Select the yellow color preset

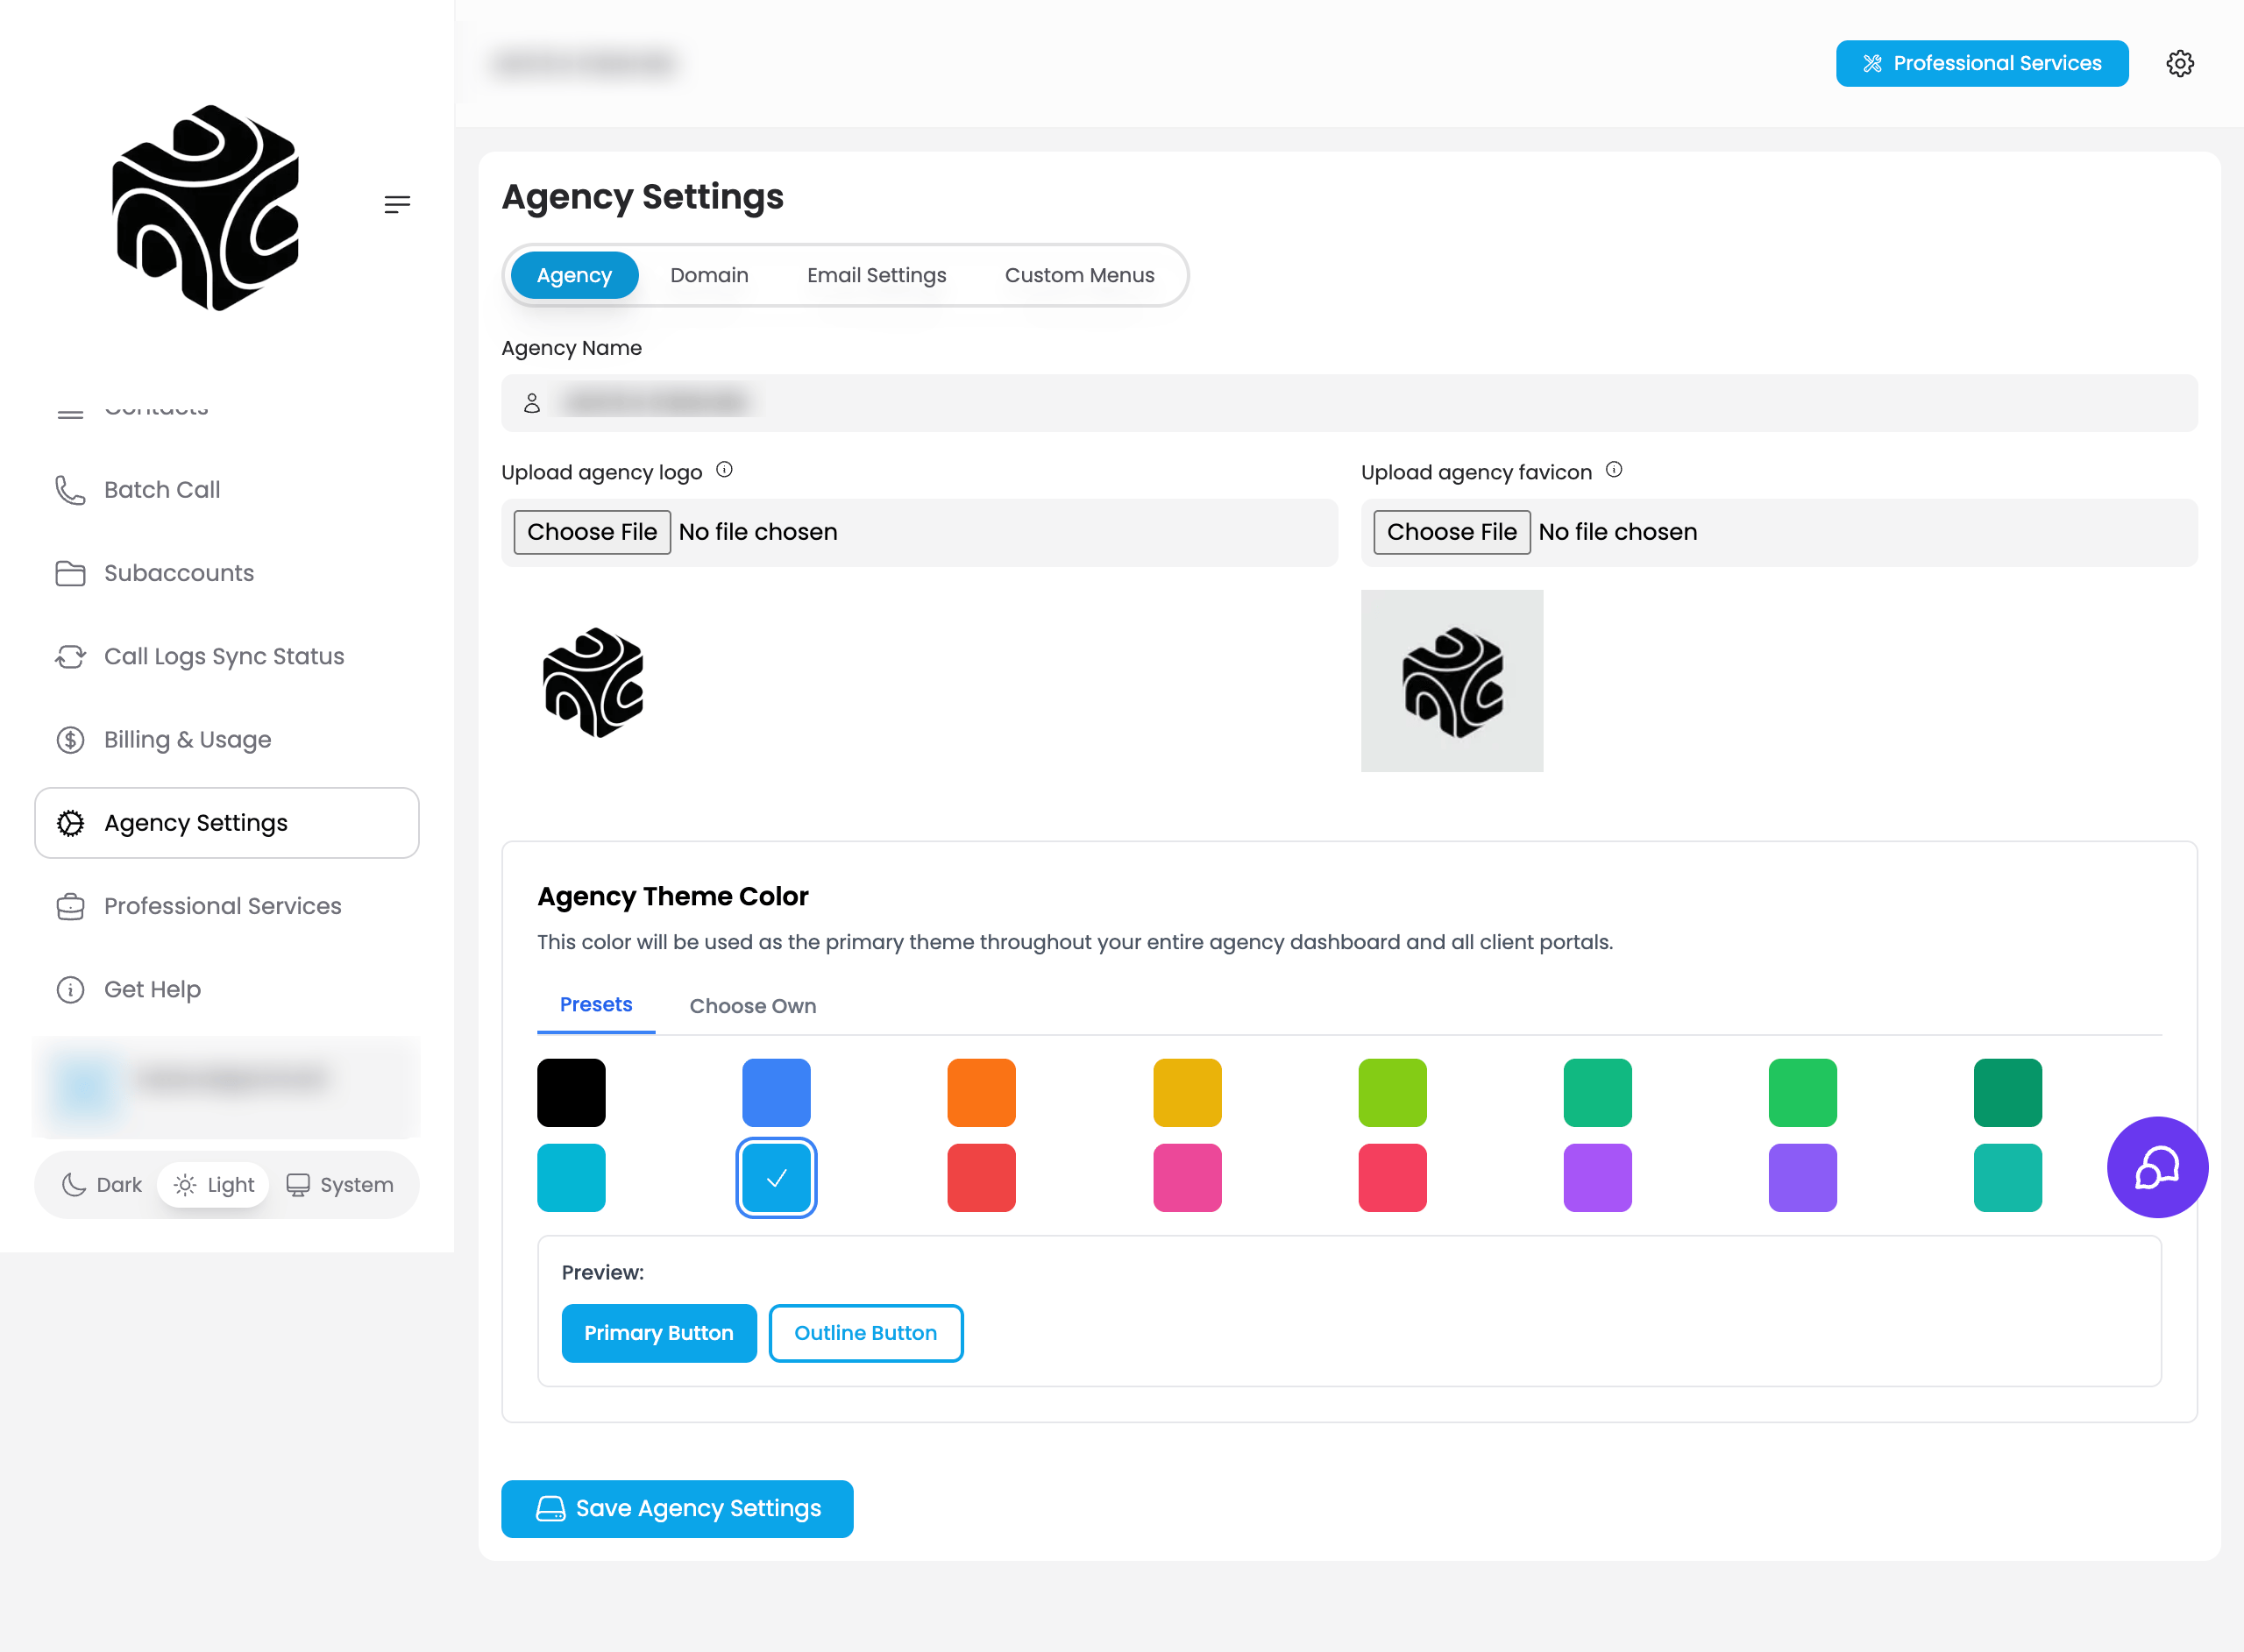pos(1187,1093)
